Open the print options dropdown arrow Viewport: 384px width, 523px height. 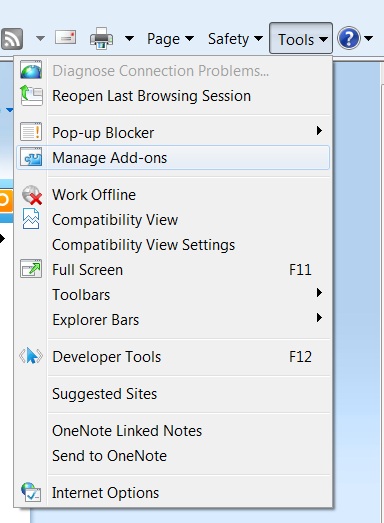click(129, 39)
